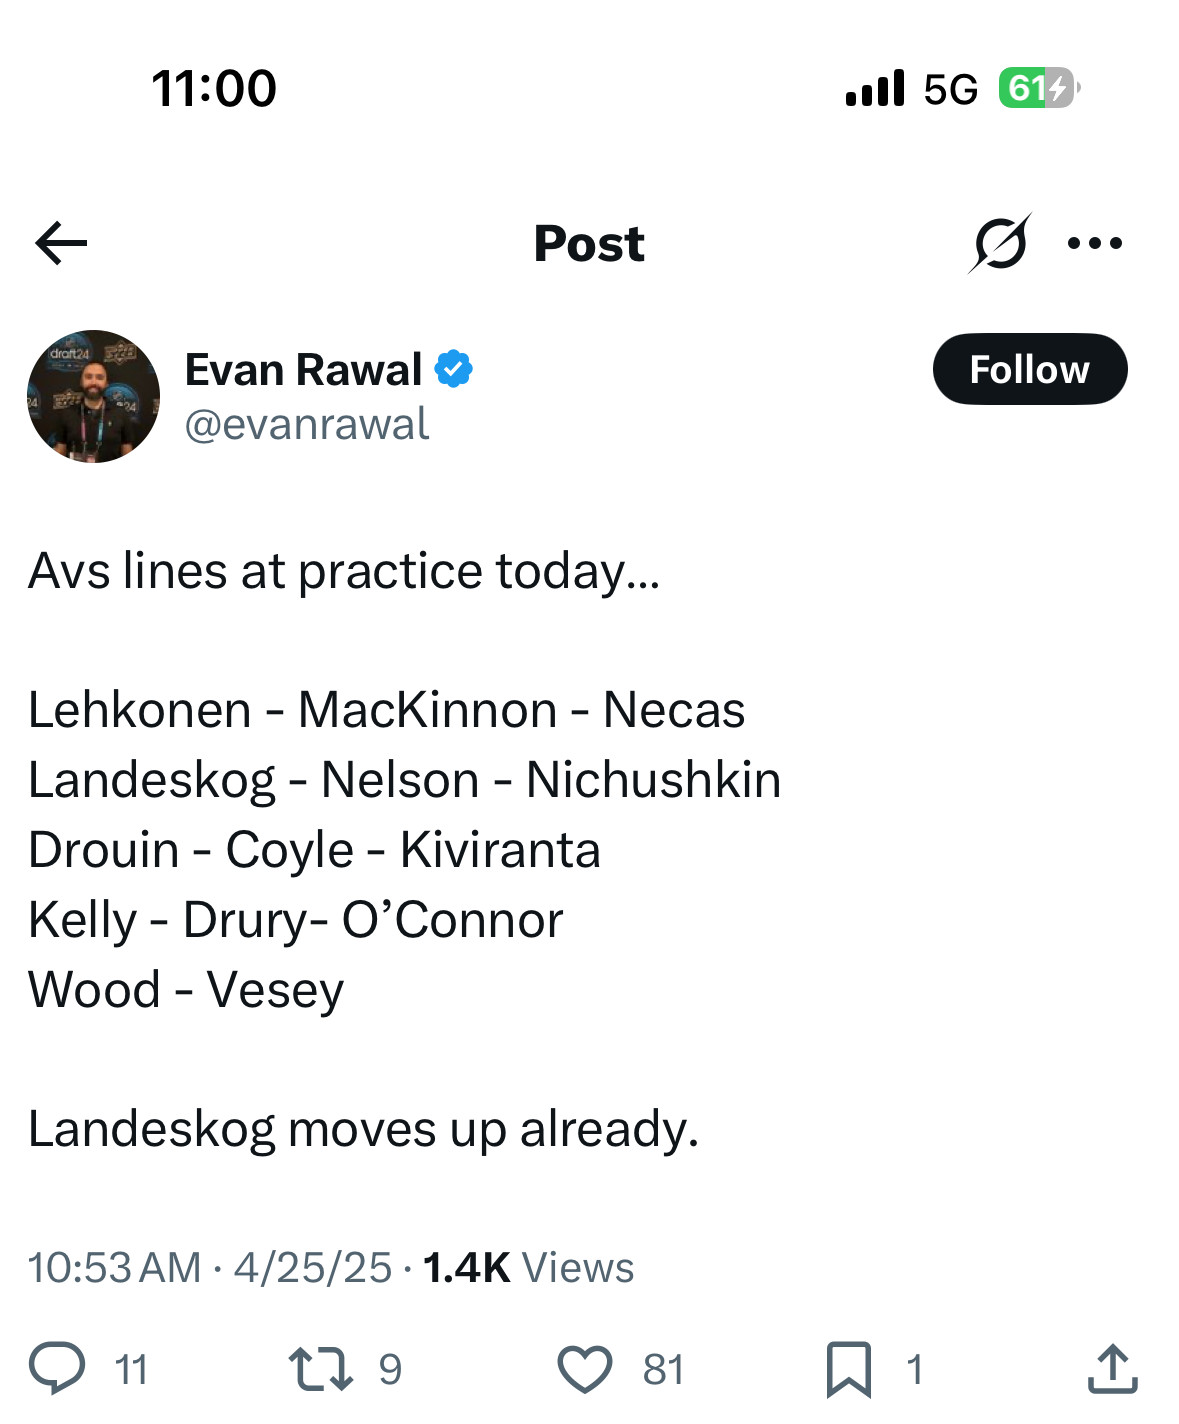Open the three-dot more options menu
The height and width of the screenshot is (1424, 1179).
click(x=1095, y=243)
